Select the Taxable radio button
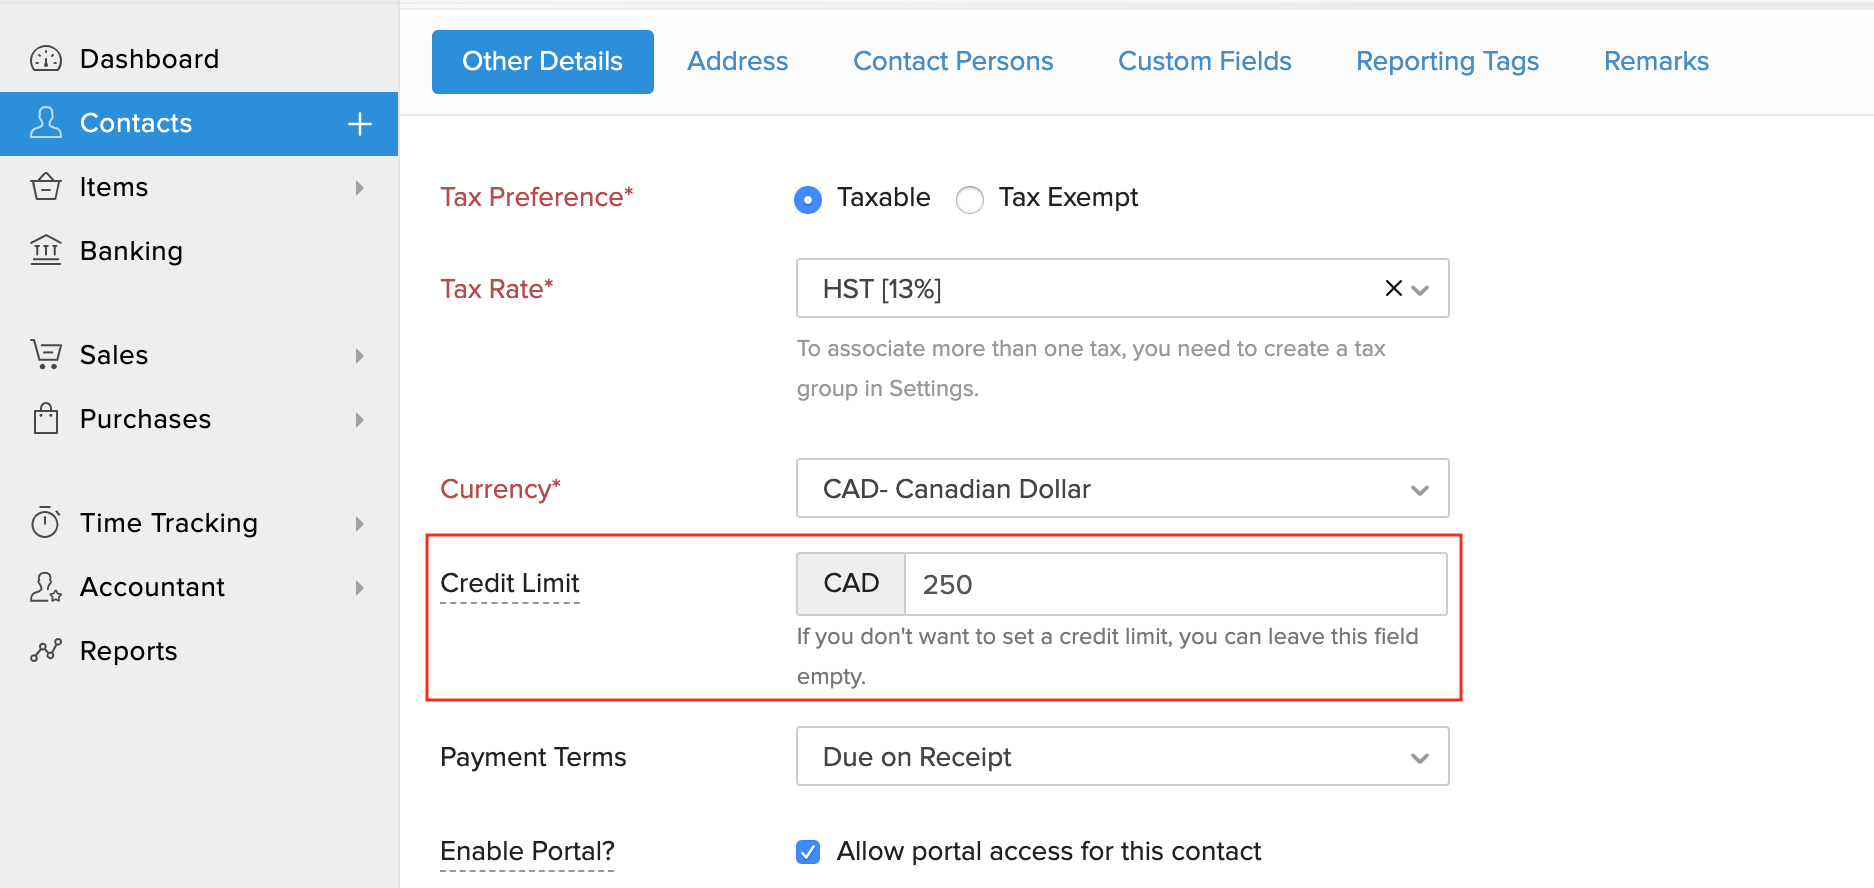Viewport: 1874px width, 888px height. pyautogui.click(x=807, y=199)
